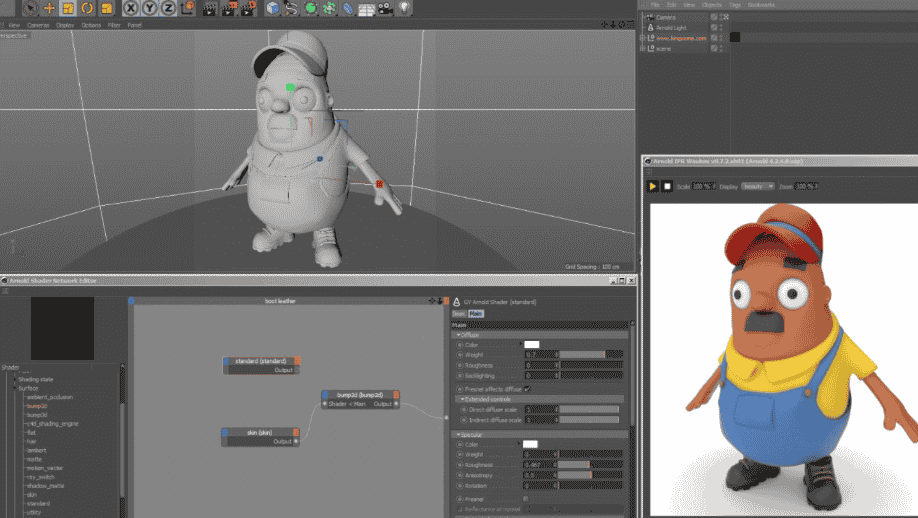
Task: Open the spline pen tool
Action: (291, 8)
